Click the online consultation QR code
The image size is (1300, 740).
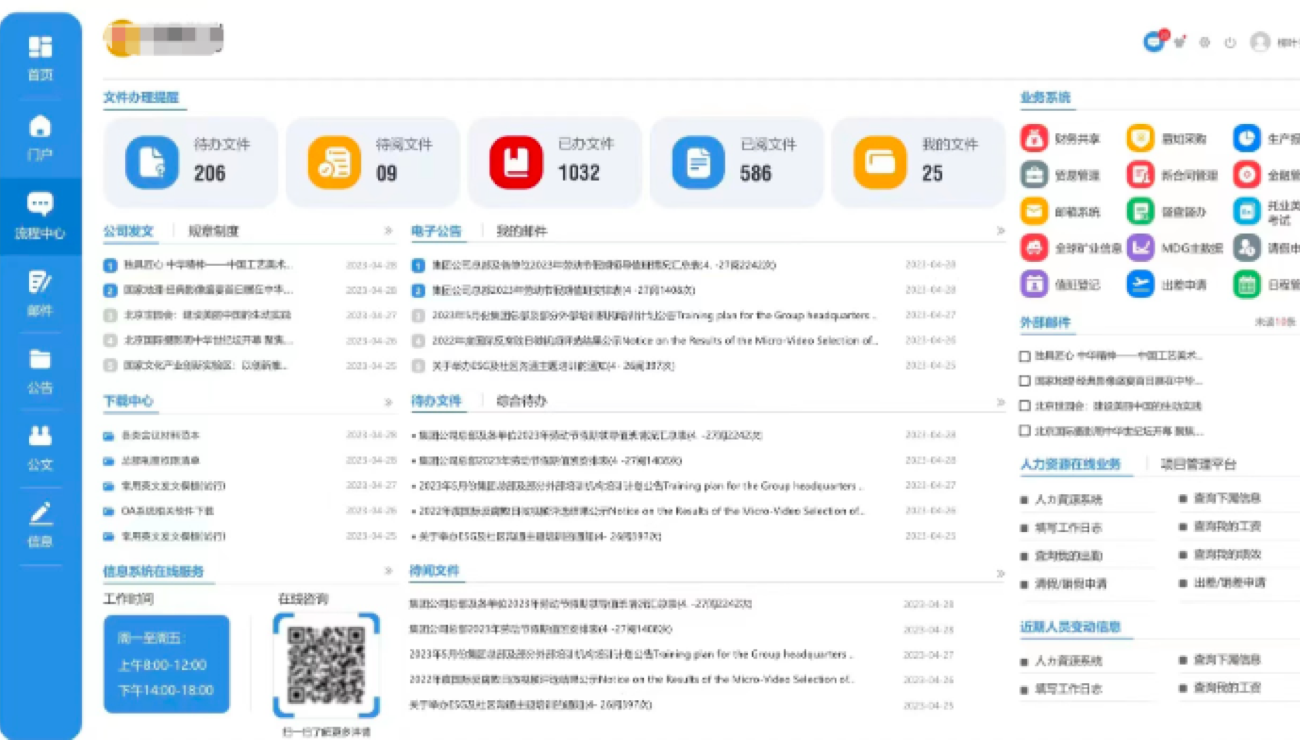pyautogui.click(x=326, y=664)
